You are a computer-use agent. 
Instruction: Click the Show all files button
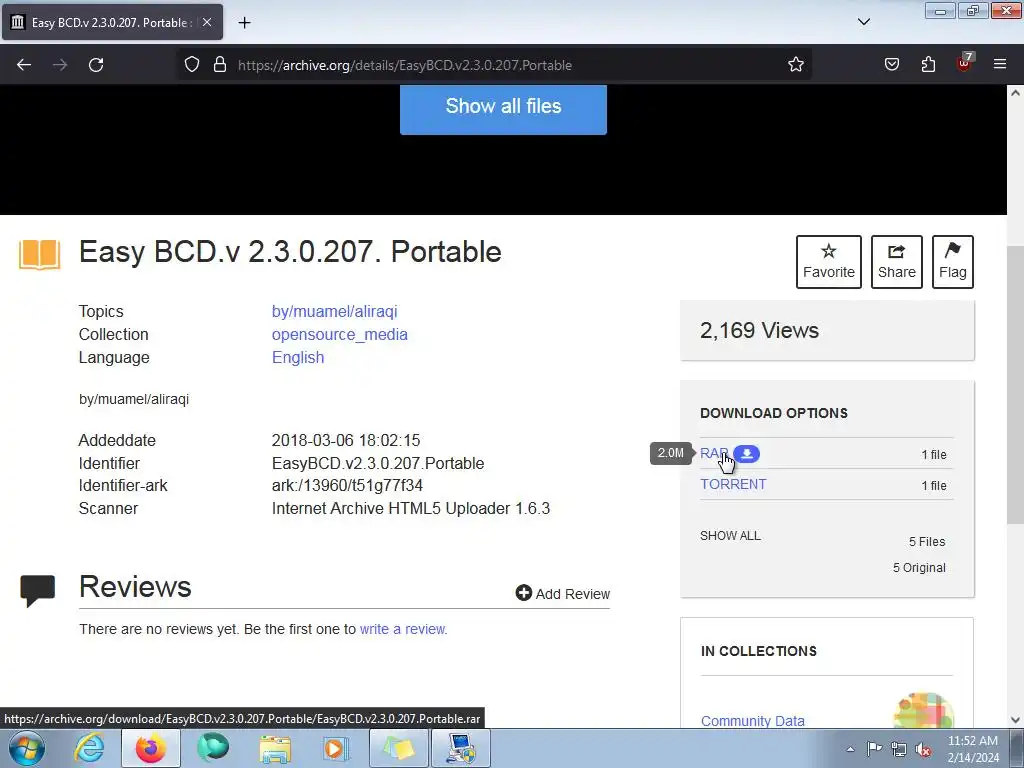click(503, 107)
